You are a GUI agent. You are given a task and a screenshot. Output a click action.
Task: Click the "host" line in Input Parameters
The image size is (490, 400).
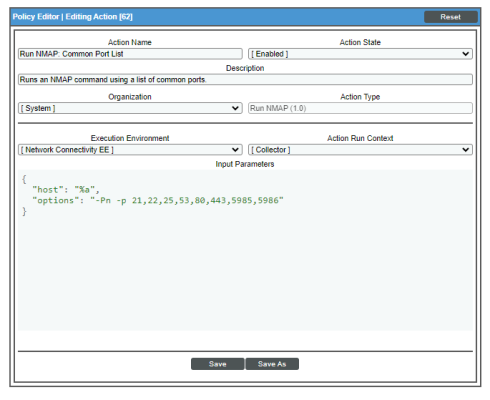(66, 190)
